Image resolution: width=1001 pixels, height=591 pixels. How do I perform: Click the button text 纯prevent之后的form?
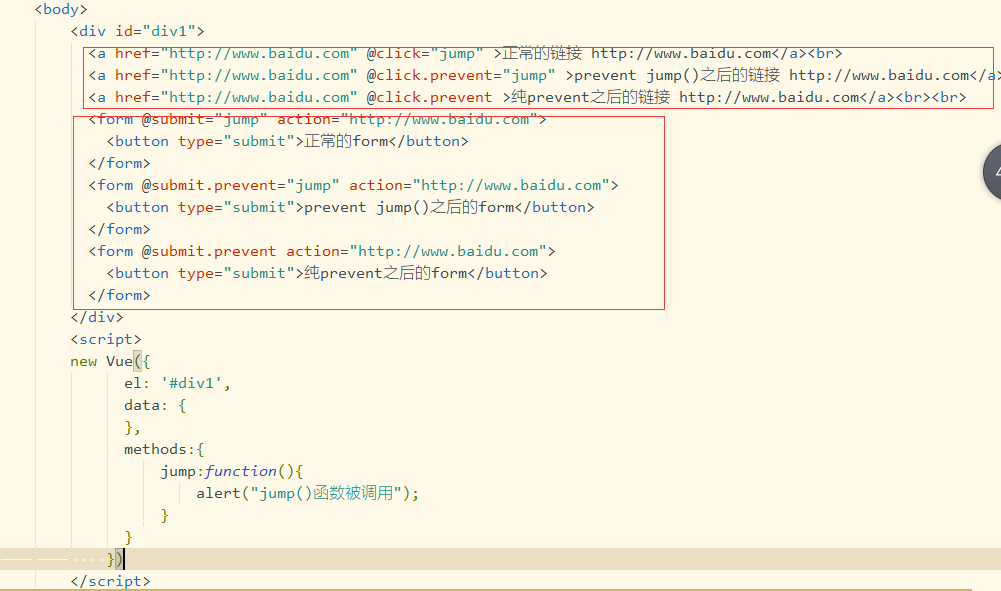coord(386,273)
